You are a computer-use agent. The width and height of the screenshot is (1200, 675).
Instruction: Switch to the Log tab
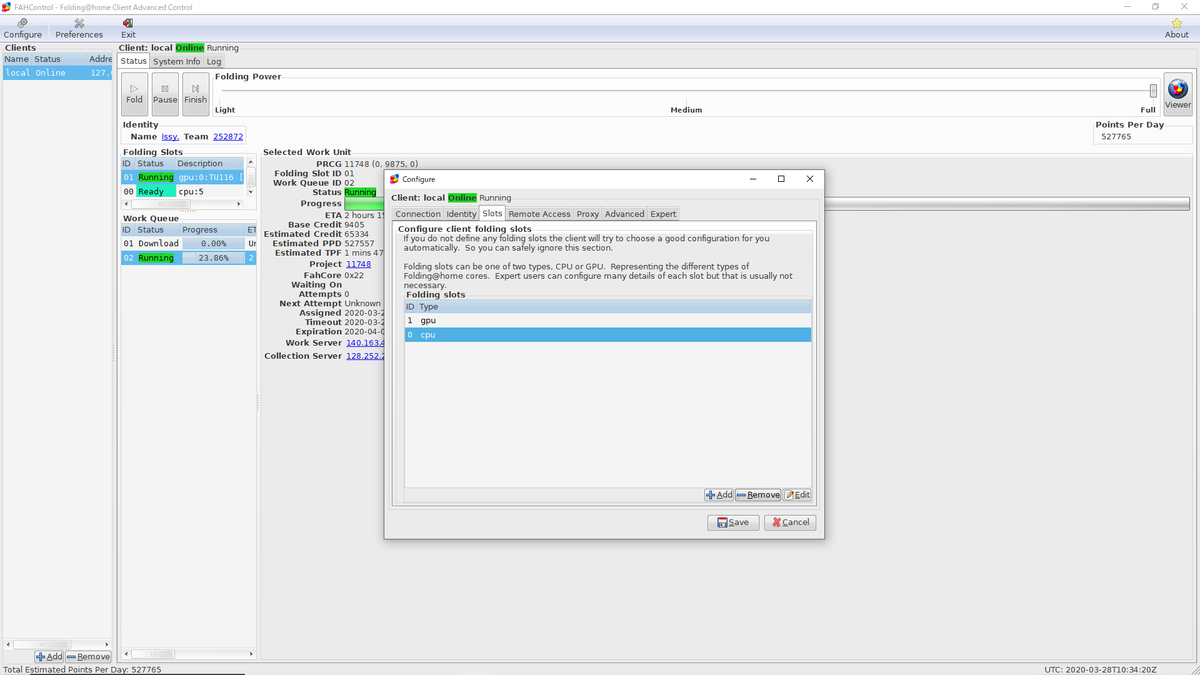point(214,61)
